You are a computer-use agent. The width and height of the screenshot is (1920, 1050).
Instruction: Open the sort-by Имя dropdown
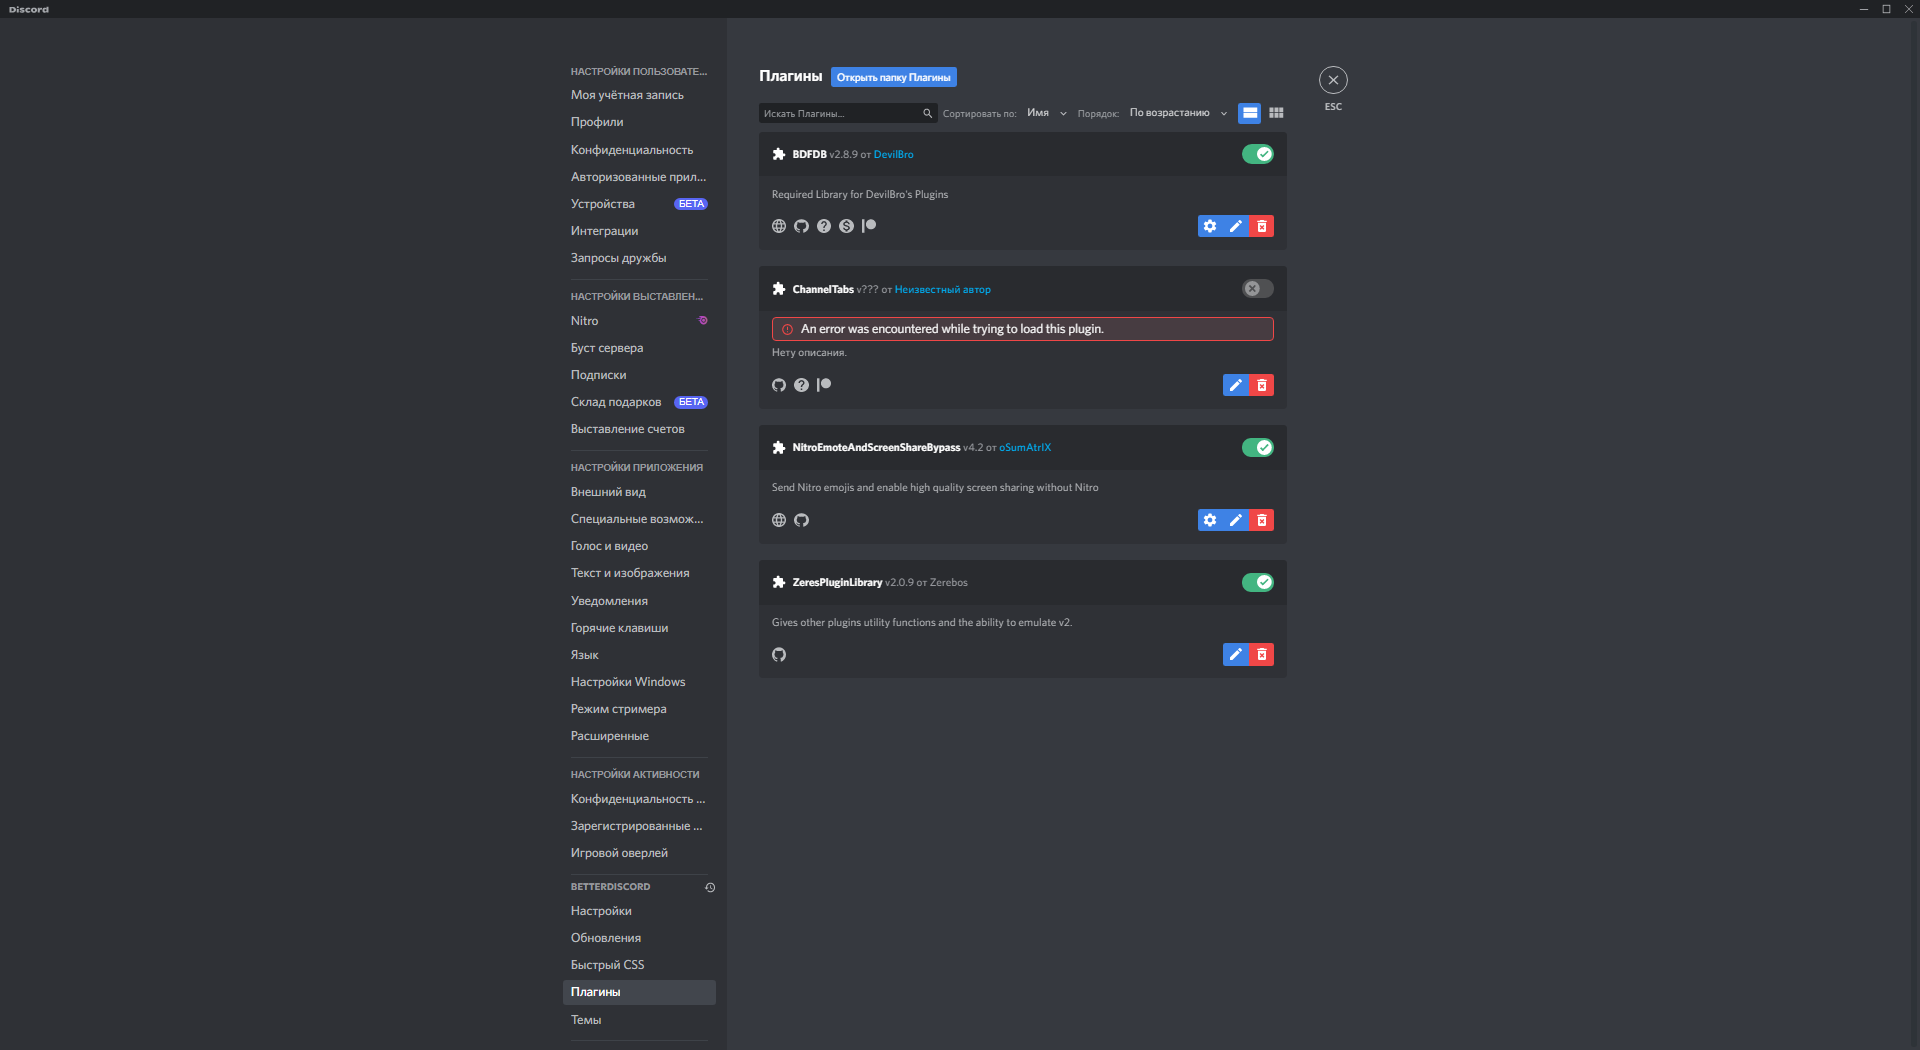[1046, 113]
